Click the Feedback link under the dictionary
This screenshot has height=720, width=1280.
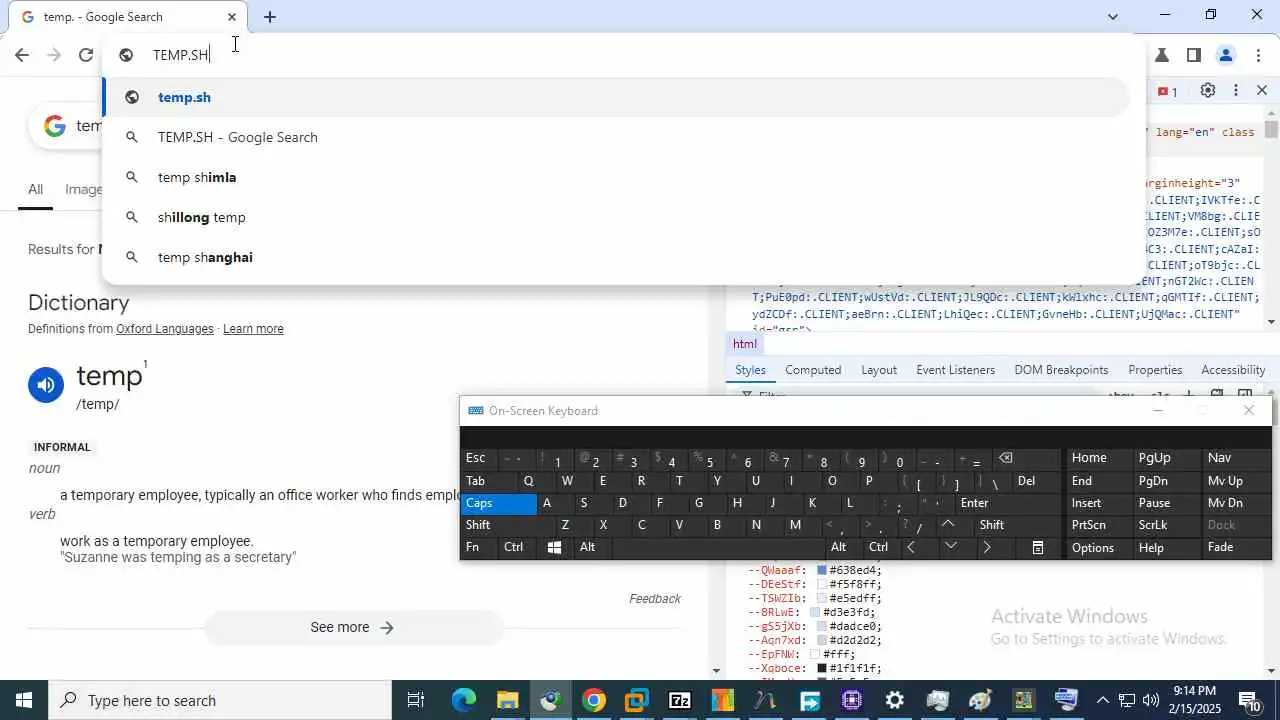point(655,599)
